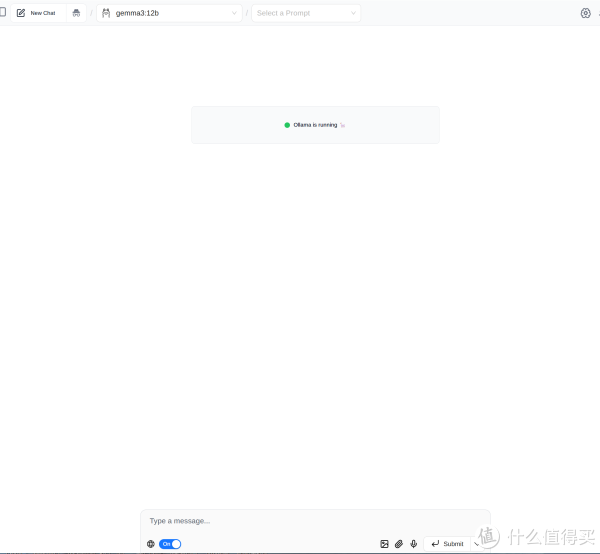The height and width of the screenshot is (554, 600).
Task: Click the enter arrow icon in Submit
Action: coord(435,544)
